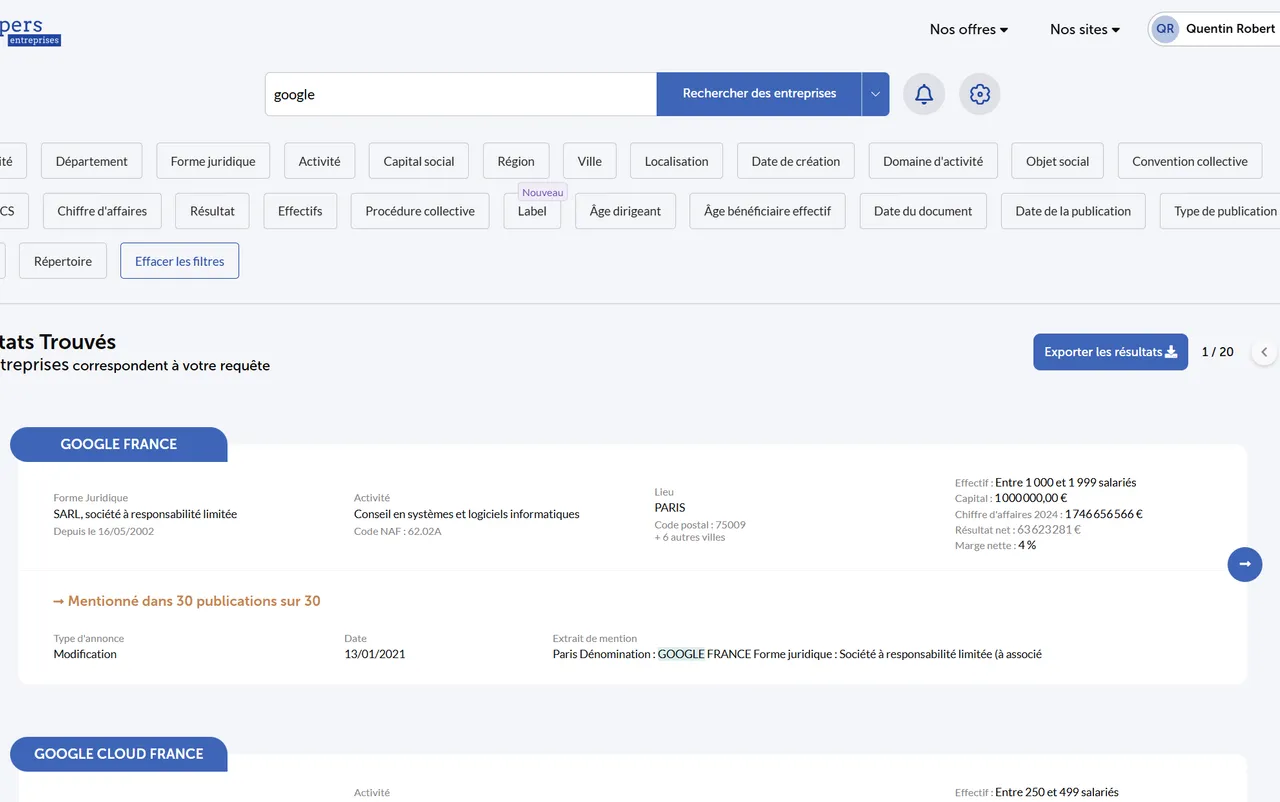Click 'Conseil en systèmes et logiciels informatiques'
The image size is (1280, 802).
(x=467, y=514)
